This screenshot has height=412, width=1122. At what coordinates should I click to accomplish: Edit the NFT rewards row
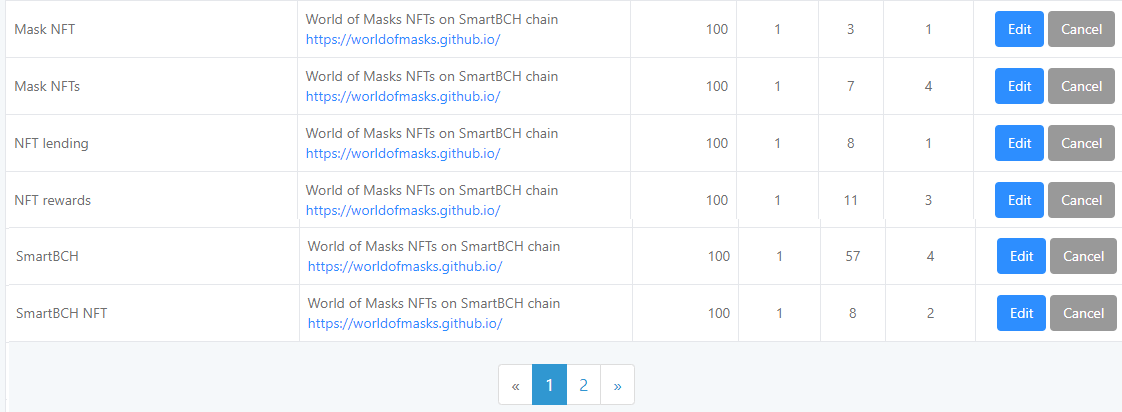pyautogui.click(x=1019, y=200)
